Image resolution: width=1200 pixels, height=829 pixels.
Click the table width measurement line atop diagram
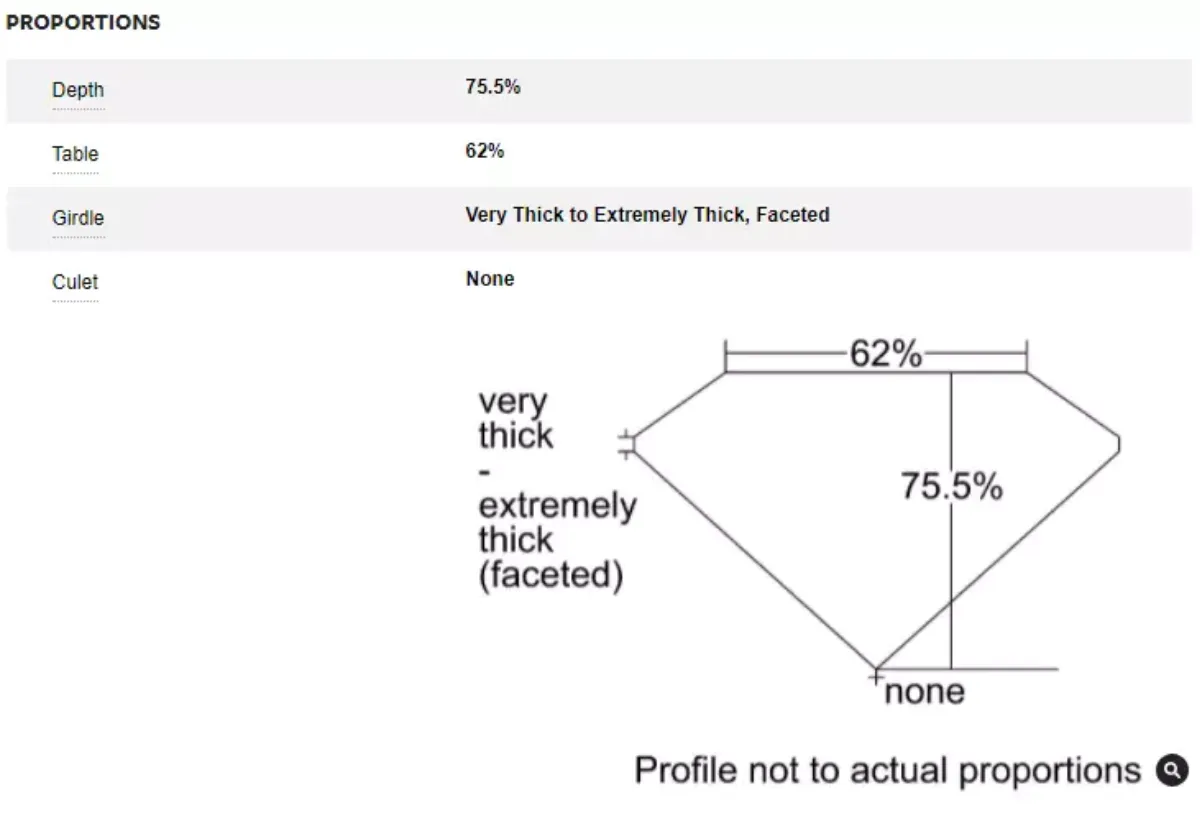(x=876, y=355)
